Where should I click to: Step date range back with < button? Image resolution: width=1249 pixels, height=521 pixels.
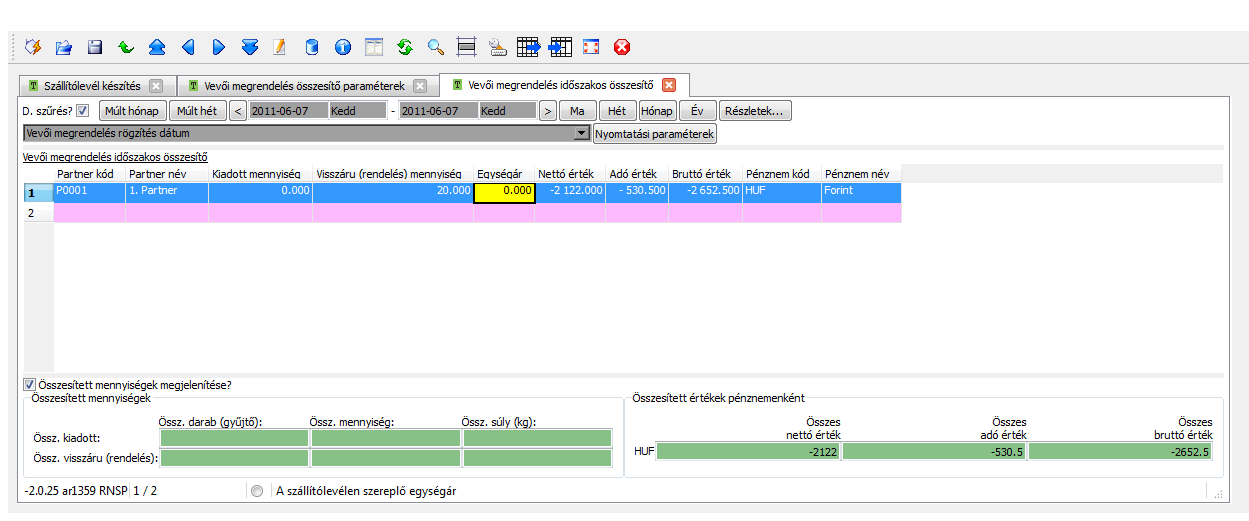point(238,111)
